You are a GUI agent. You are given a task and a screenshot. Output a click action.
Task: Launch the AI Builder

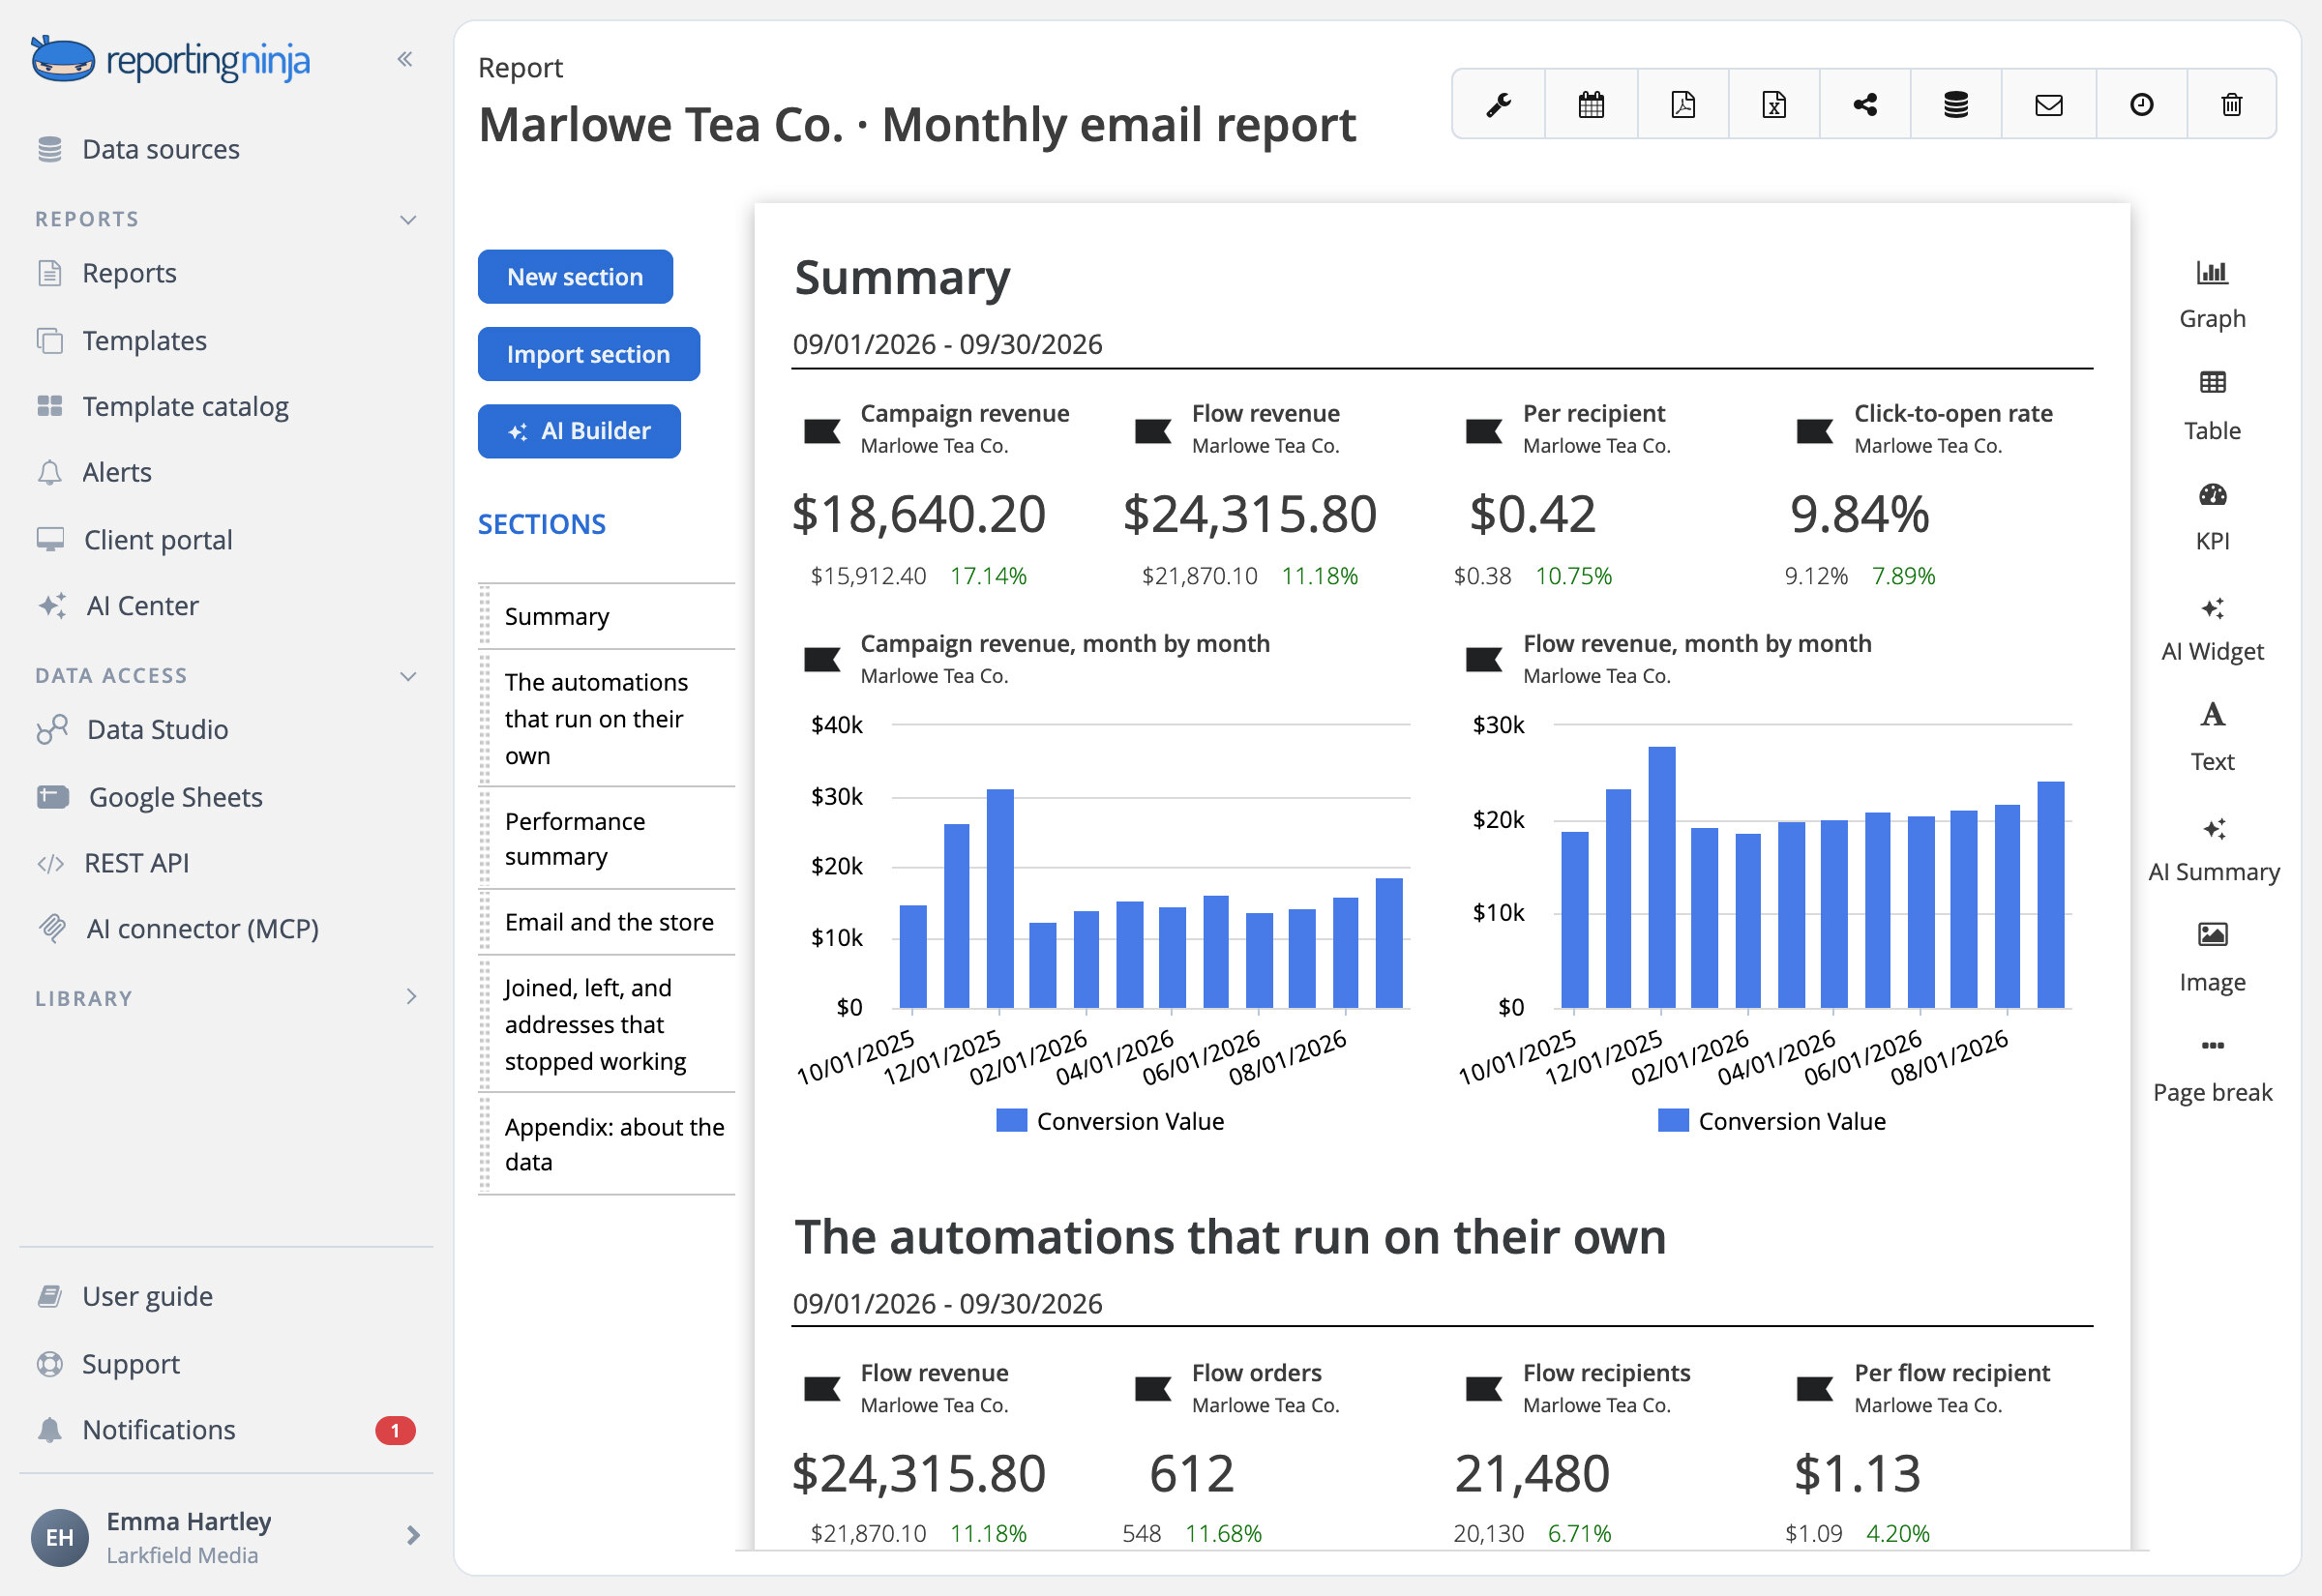pyautogui.click(x=579, y=431)
